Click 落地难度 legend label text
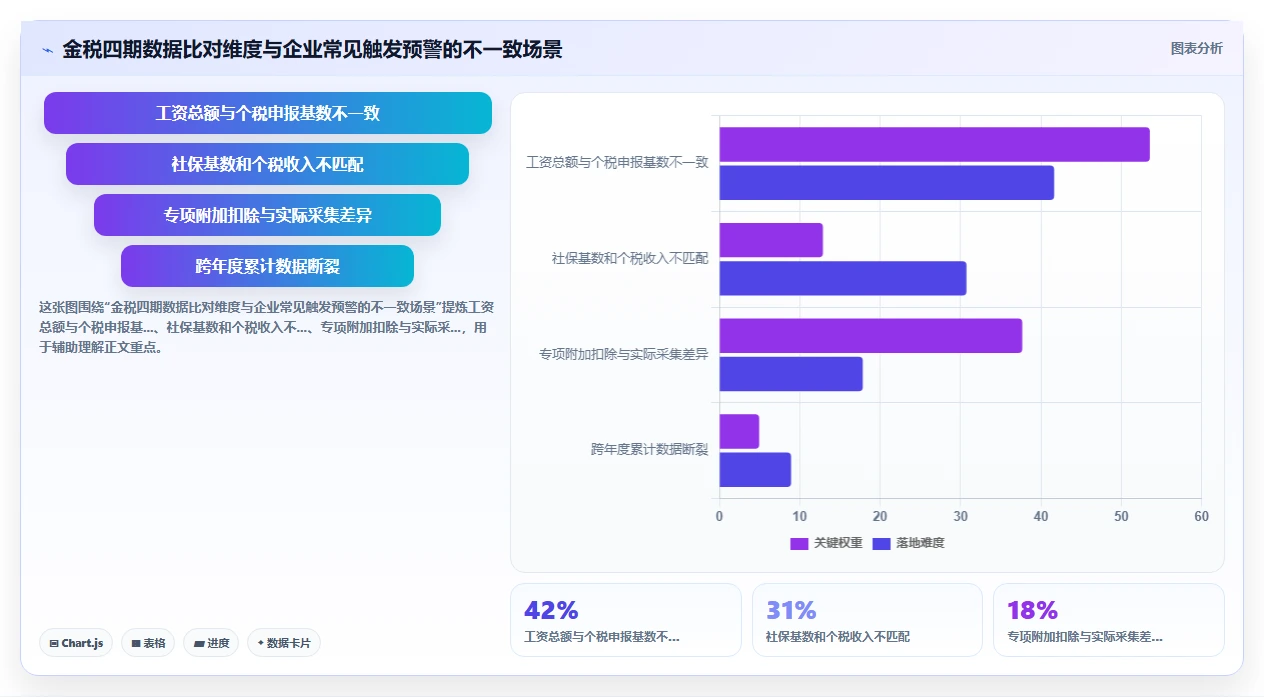The width and height of the screenshot is (1264, 697). [x=920, y=543]
